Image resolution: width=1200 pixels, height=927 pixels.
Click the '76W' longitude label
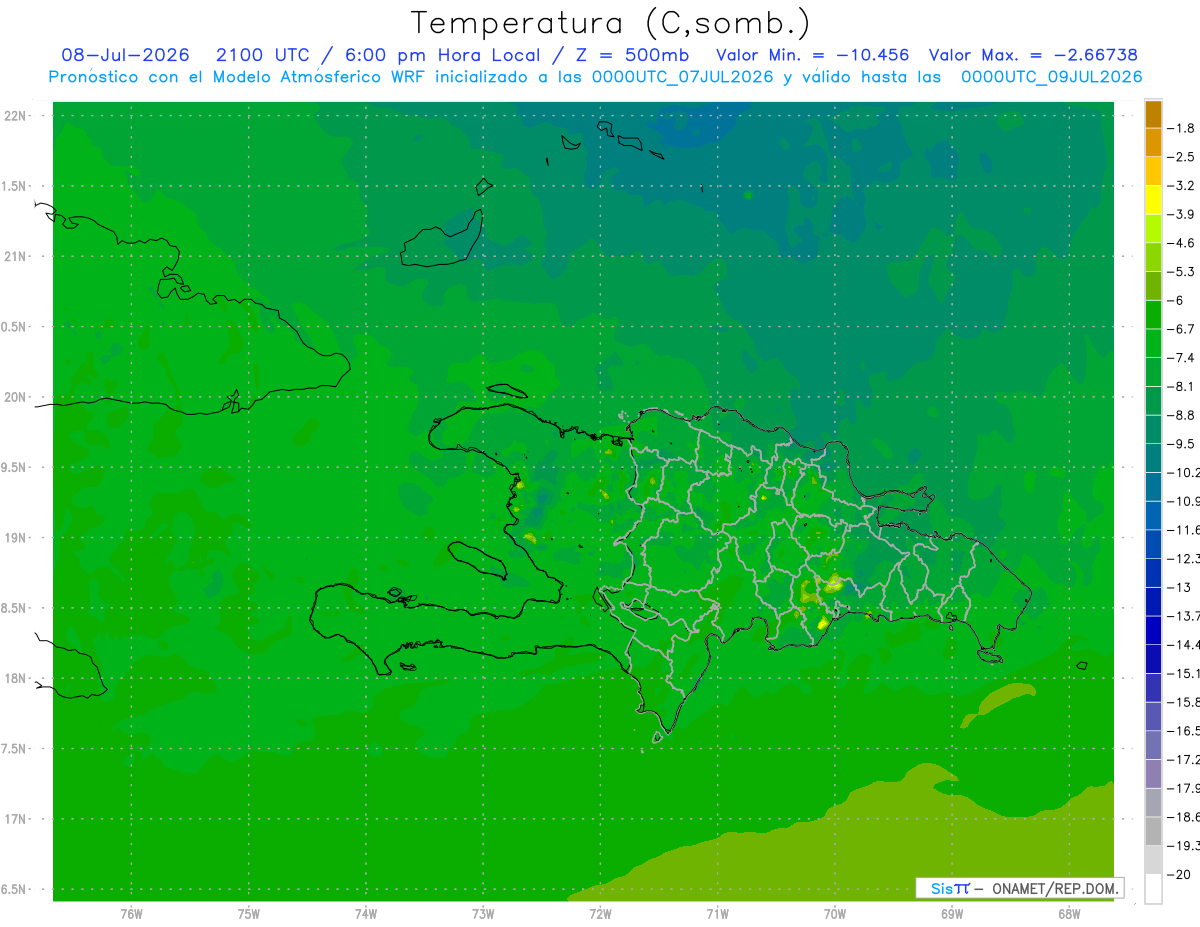tap(131, 914)
